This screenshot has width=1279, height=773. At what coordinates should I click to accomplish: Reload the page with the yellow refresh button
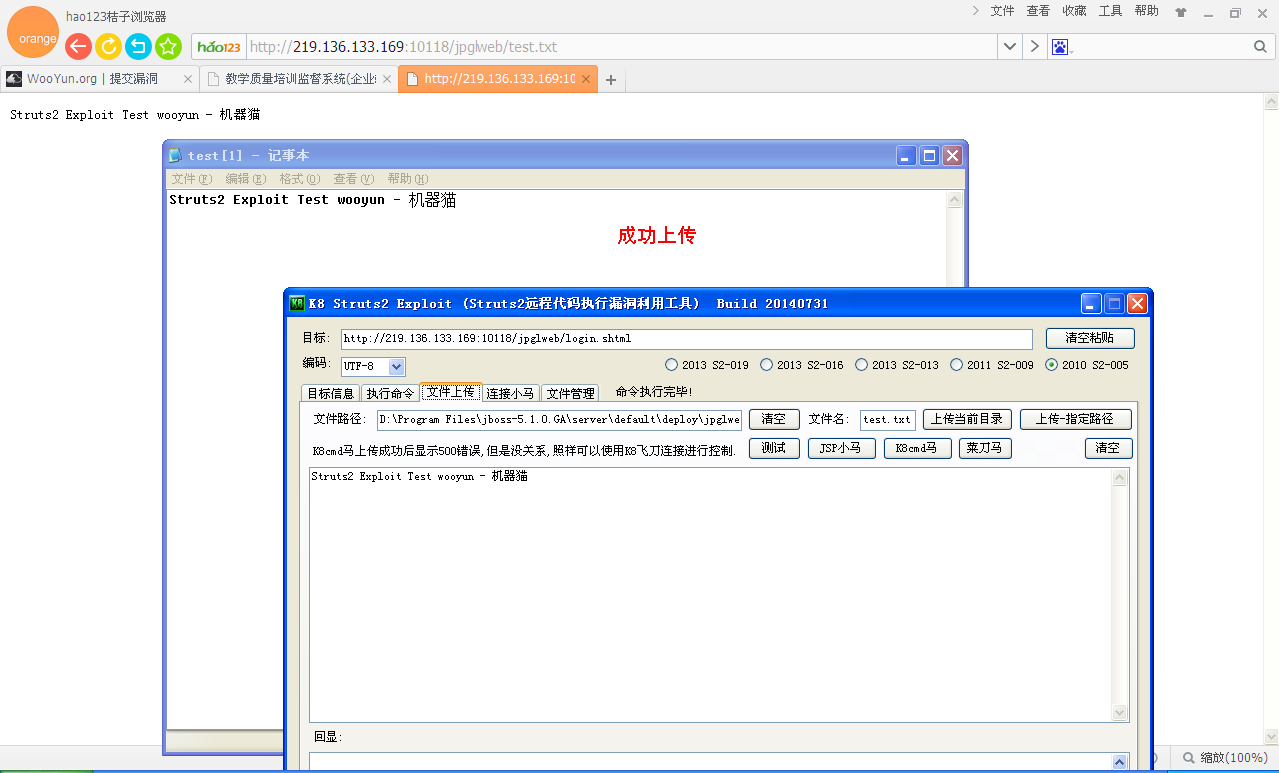pyautogui.click(x=108, y=46)
